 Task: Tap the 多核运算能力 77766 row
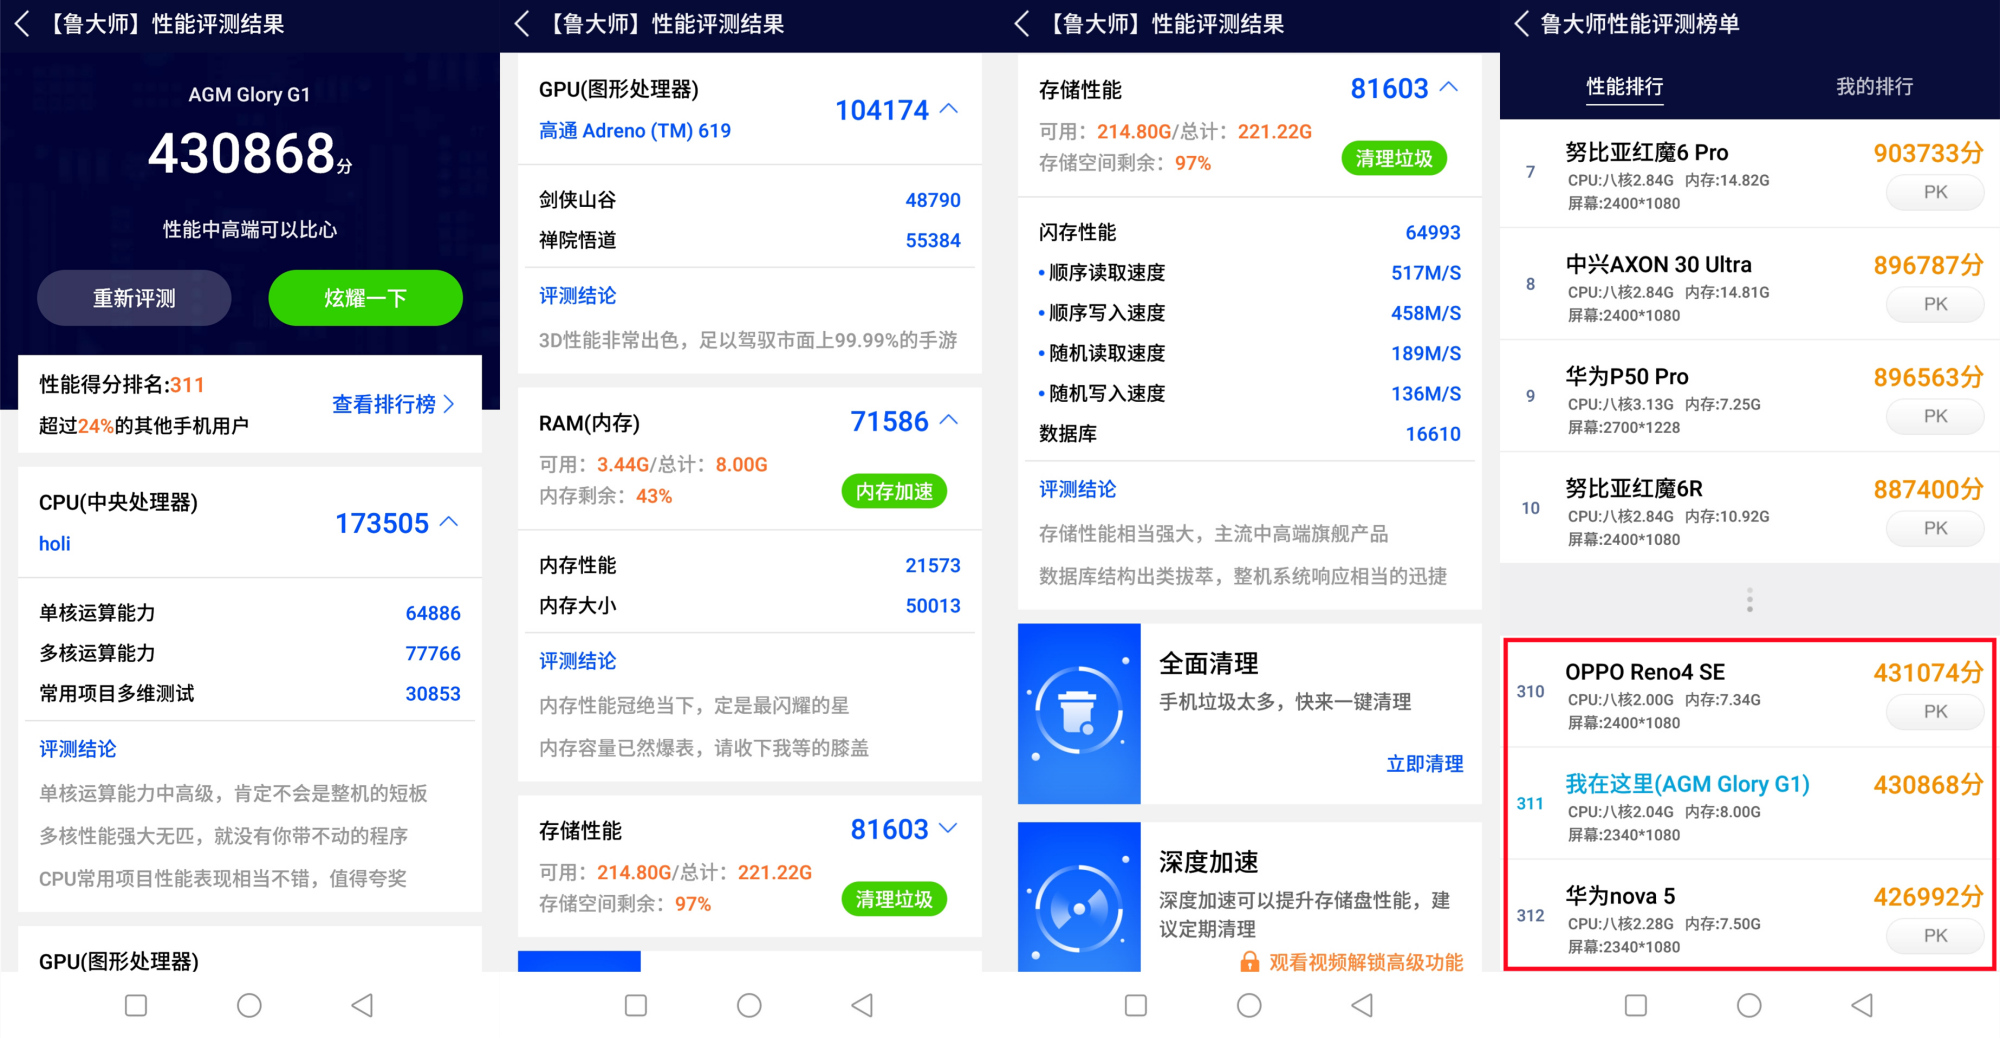(250, 653)
